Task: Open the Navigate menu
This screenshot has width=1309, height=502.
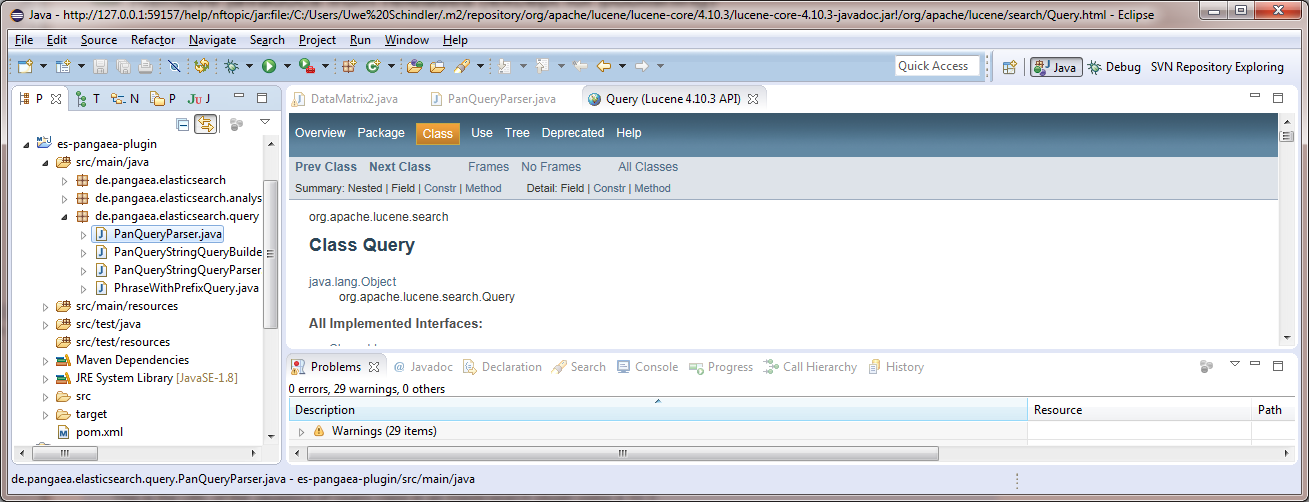Action: click(x=212, y=40)
